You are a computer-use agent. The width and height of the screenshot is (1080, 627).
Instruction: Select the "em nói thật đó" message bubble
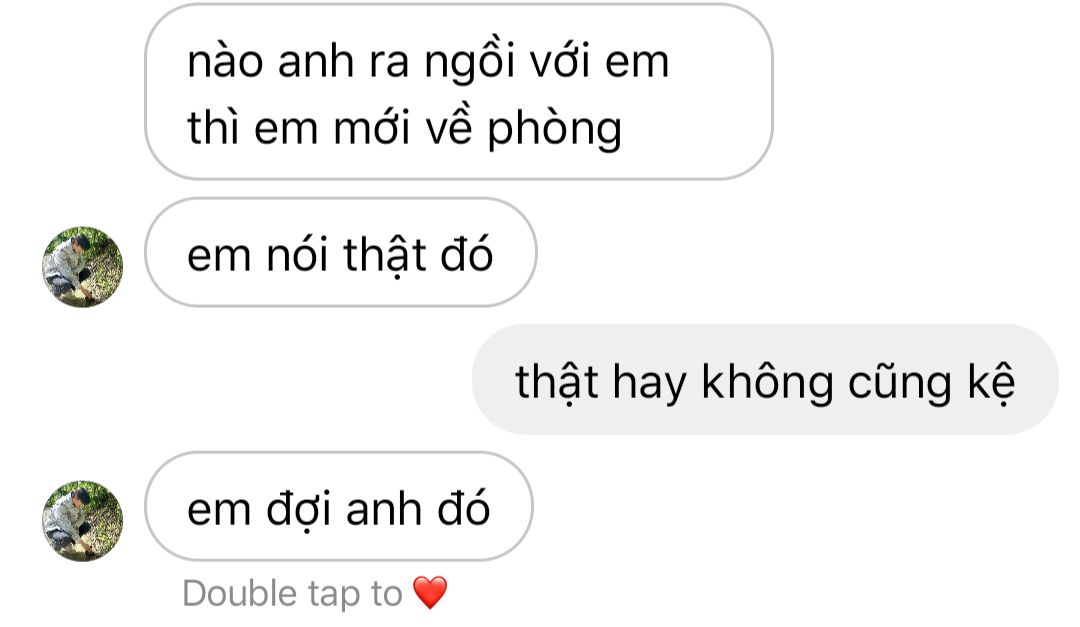click(x=340, y=252)
